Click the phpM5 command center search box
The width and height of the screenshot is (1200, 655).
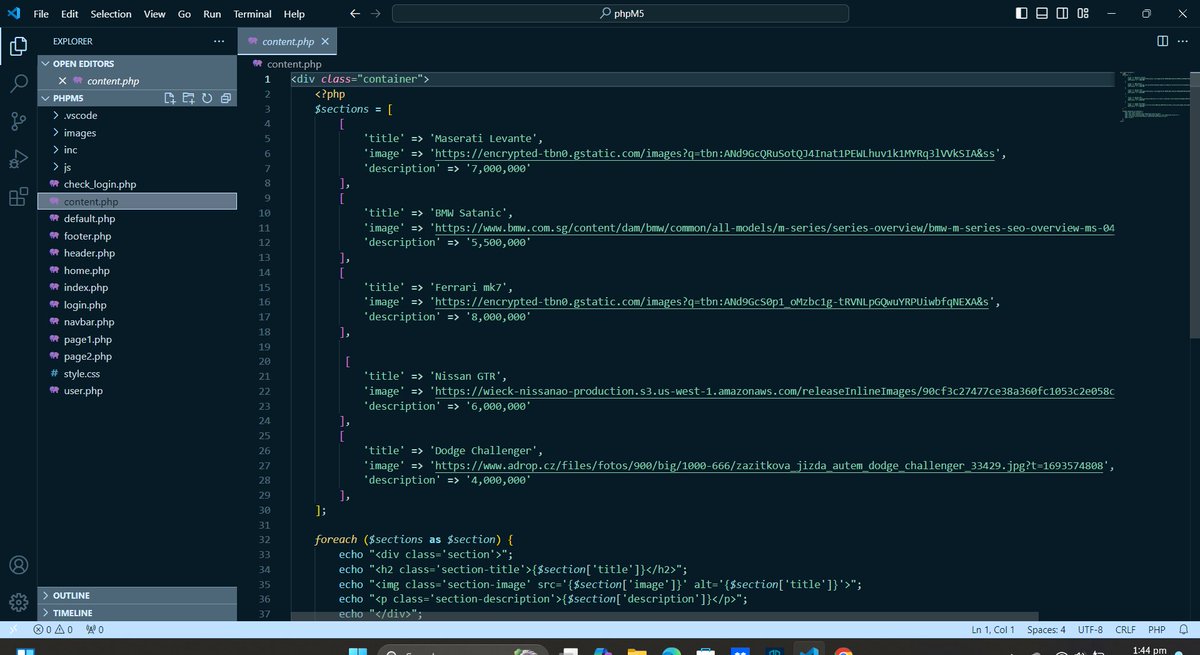pyautogui.click(x=620, y=14)
